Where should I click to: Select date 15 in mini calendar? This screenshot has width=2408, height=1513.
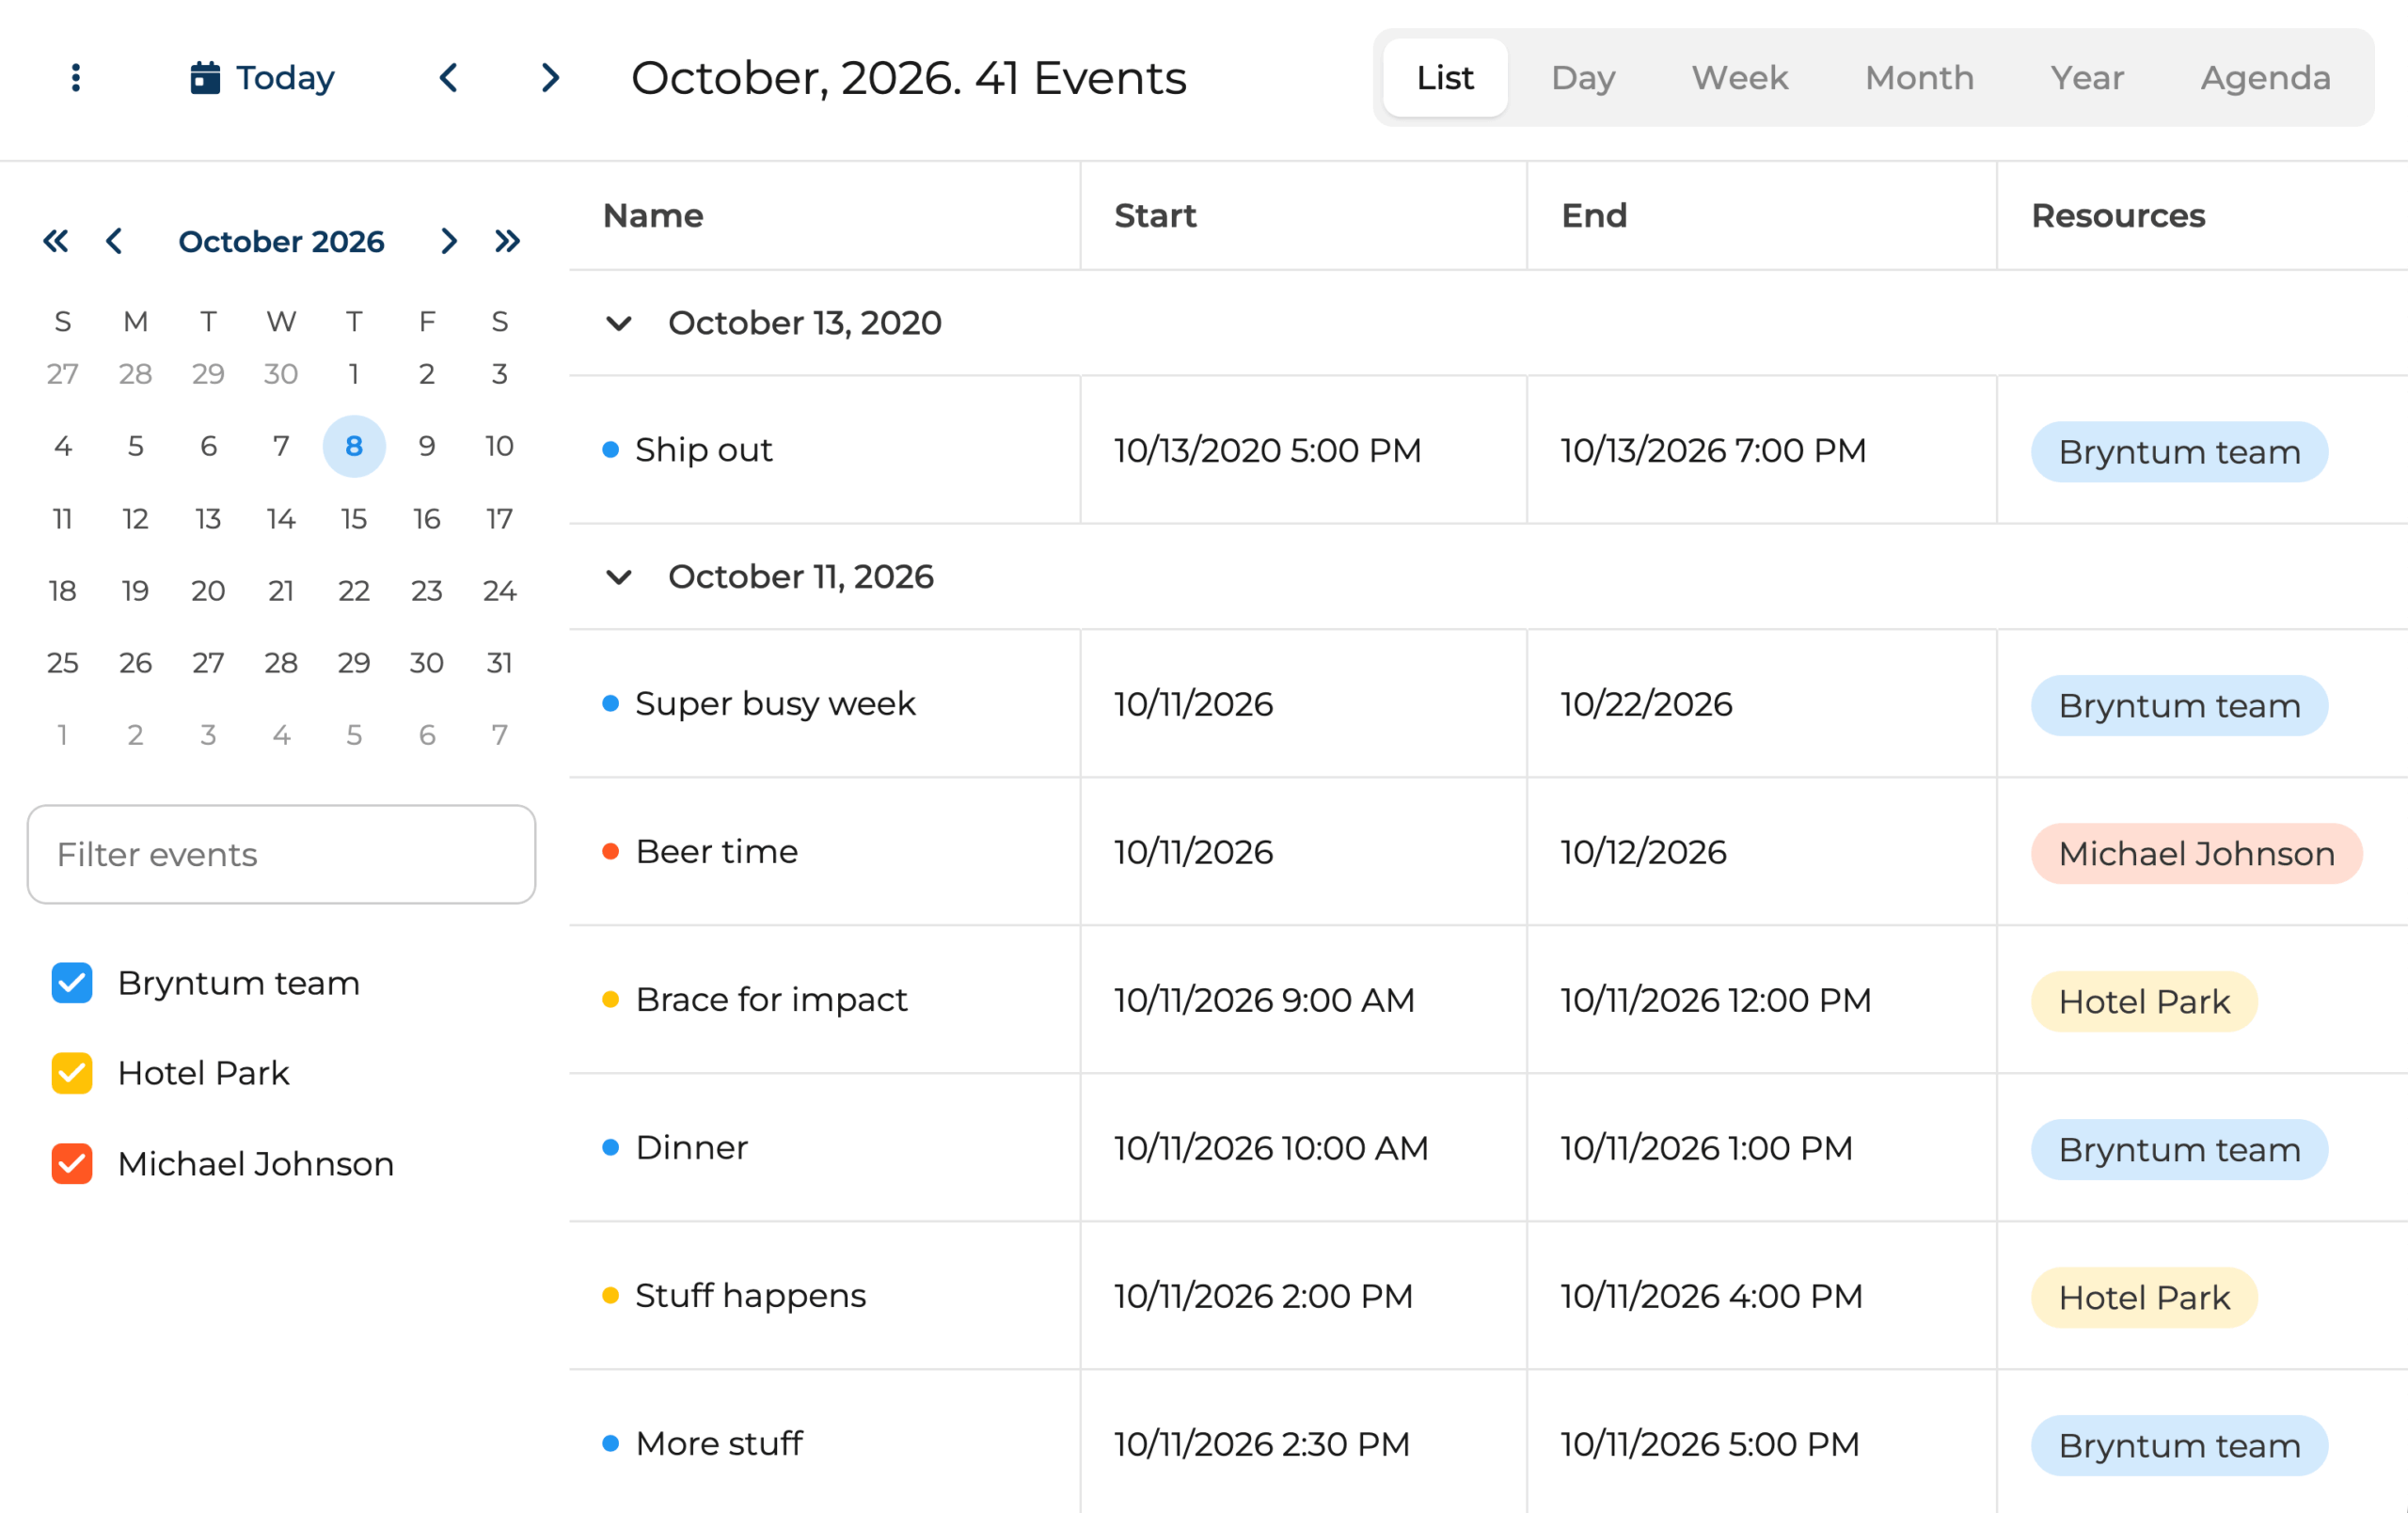click(354, 518)
